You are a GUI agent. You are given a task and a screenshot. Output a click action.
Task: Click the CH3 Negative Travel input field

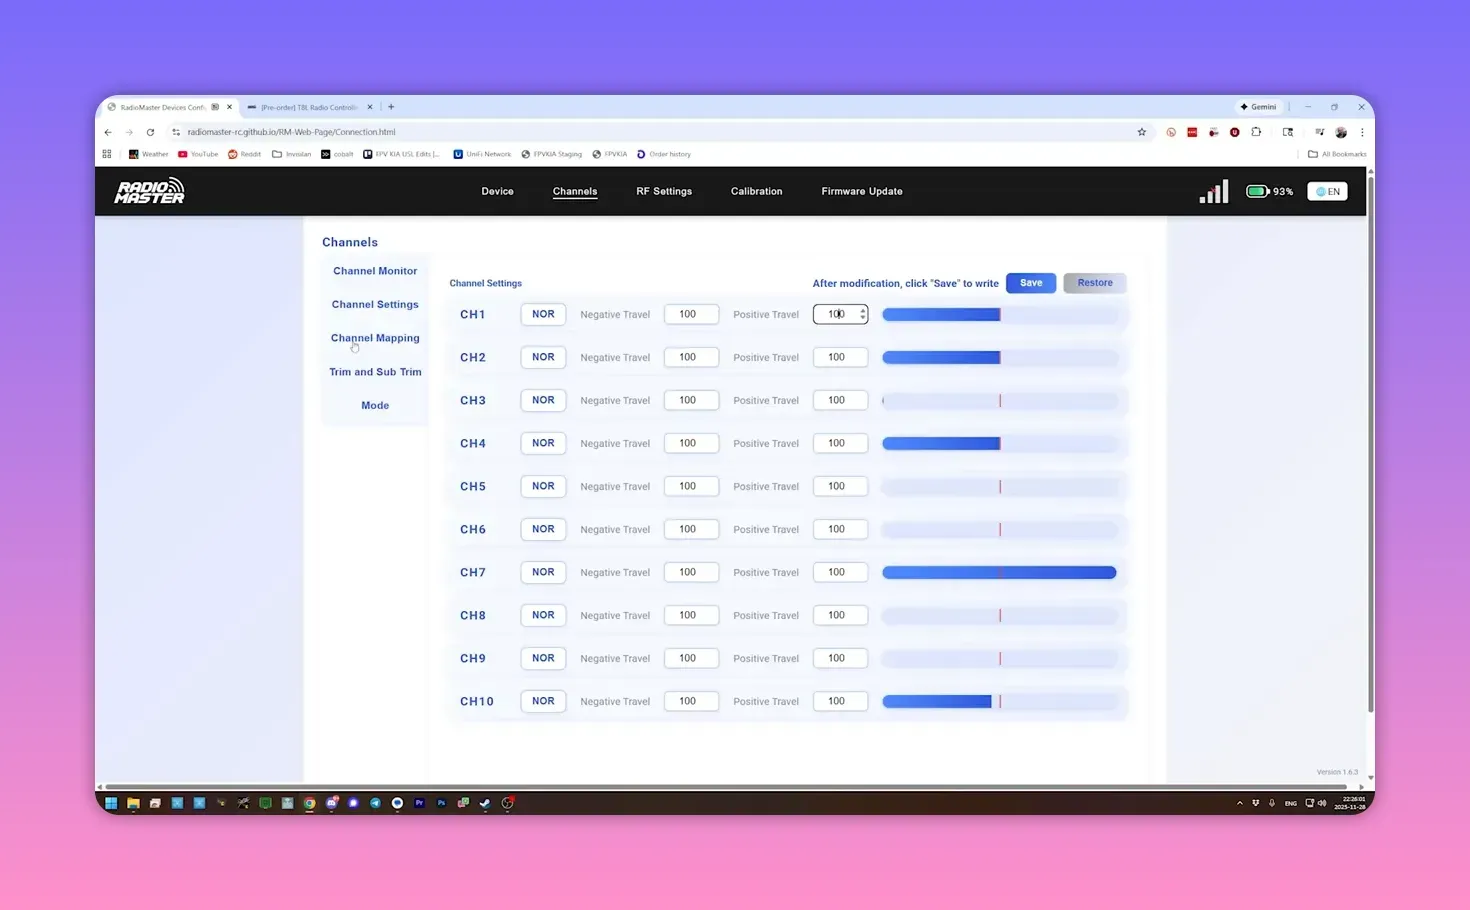click(691, 400)
